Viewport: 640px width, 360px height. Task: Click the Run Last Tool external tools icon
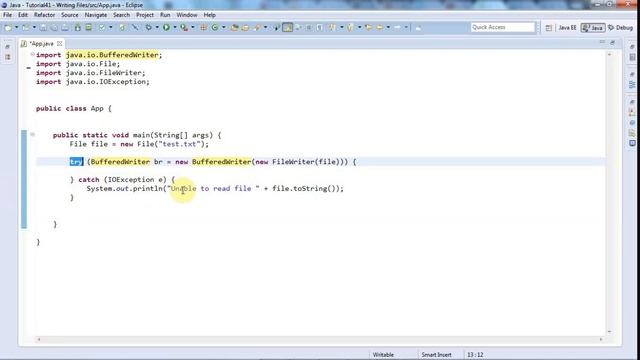[x=184, y=28]
